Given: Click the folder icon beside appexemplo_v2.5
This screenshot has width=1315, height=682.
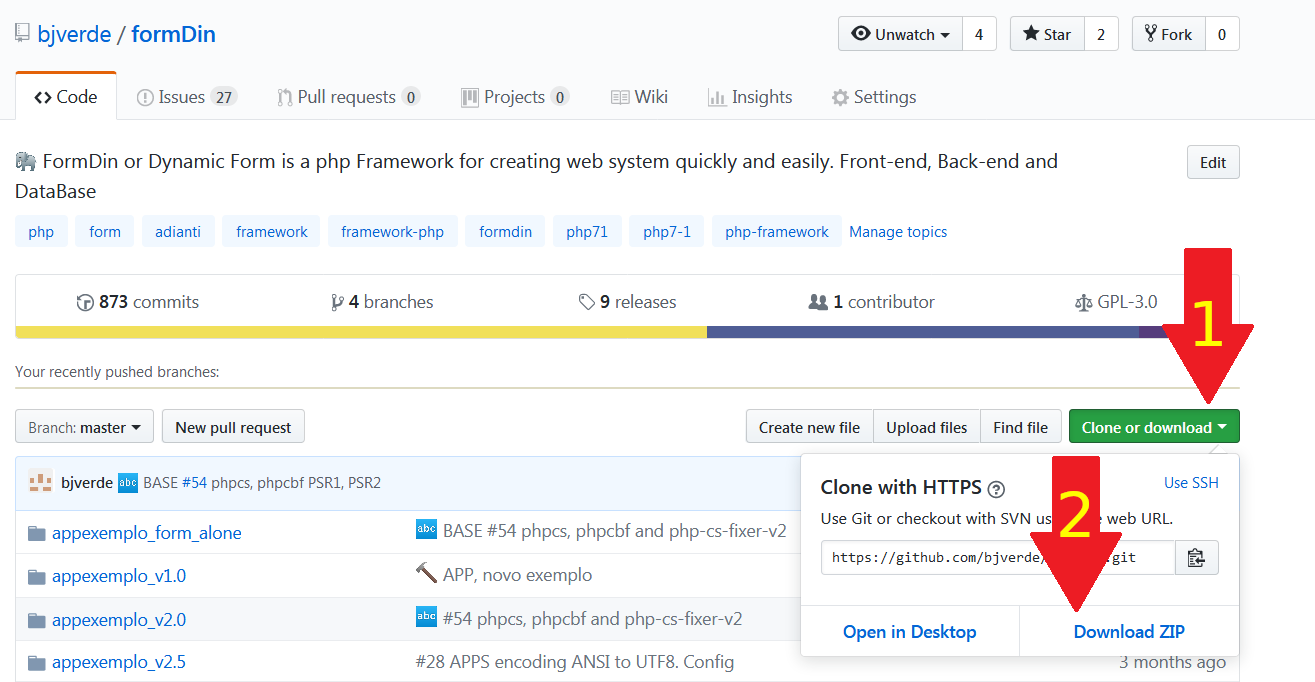Looking at the screenshot, I should pos(37,663).
